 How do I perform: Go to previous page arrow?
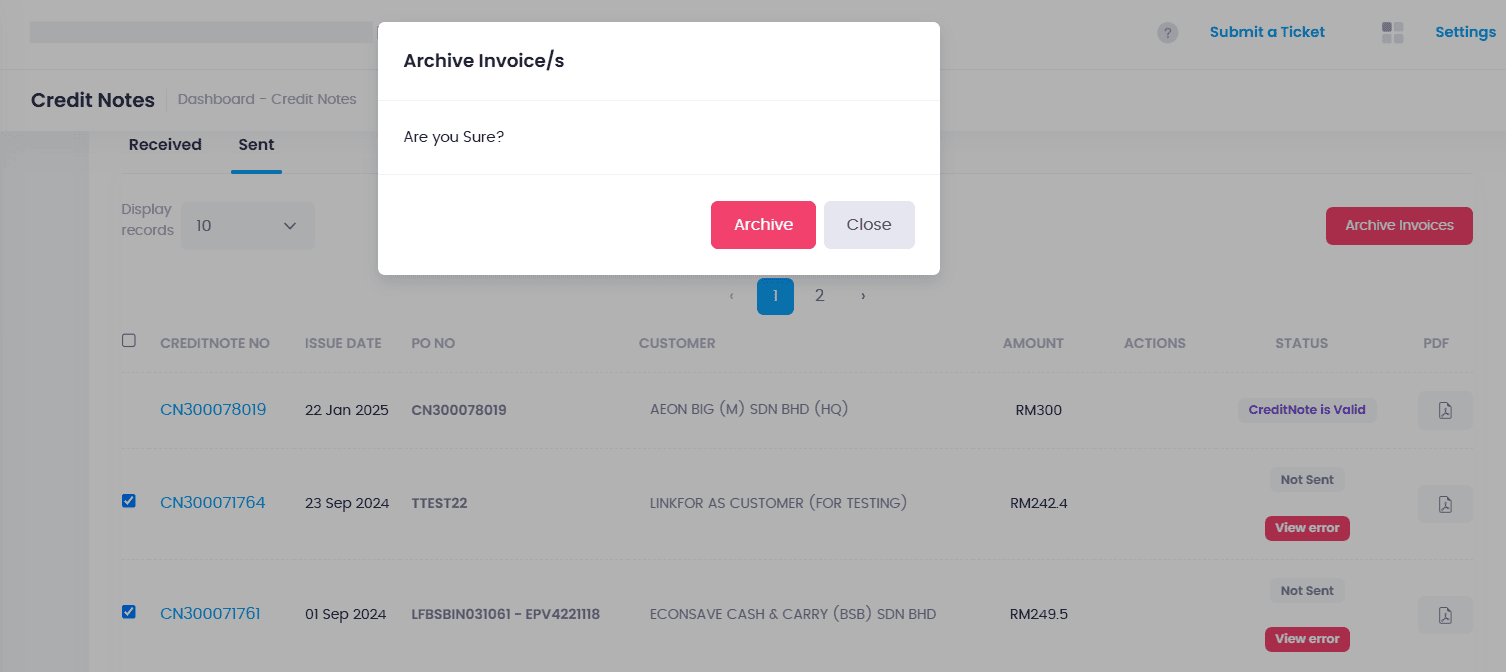tap(731, 296)
